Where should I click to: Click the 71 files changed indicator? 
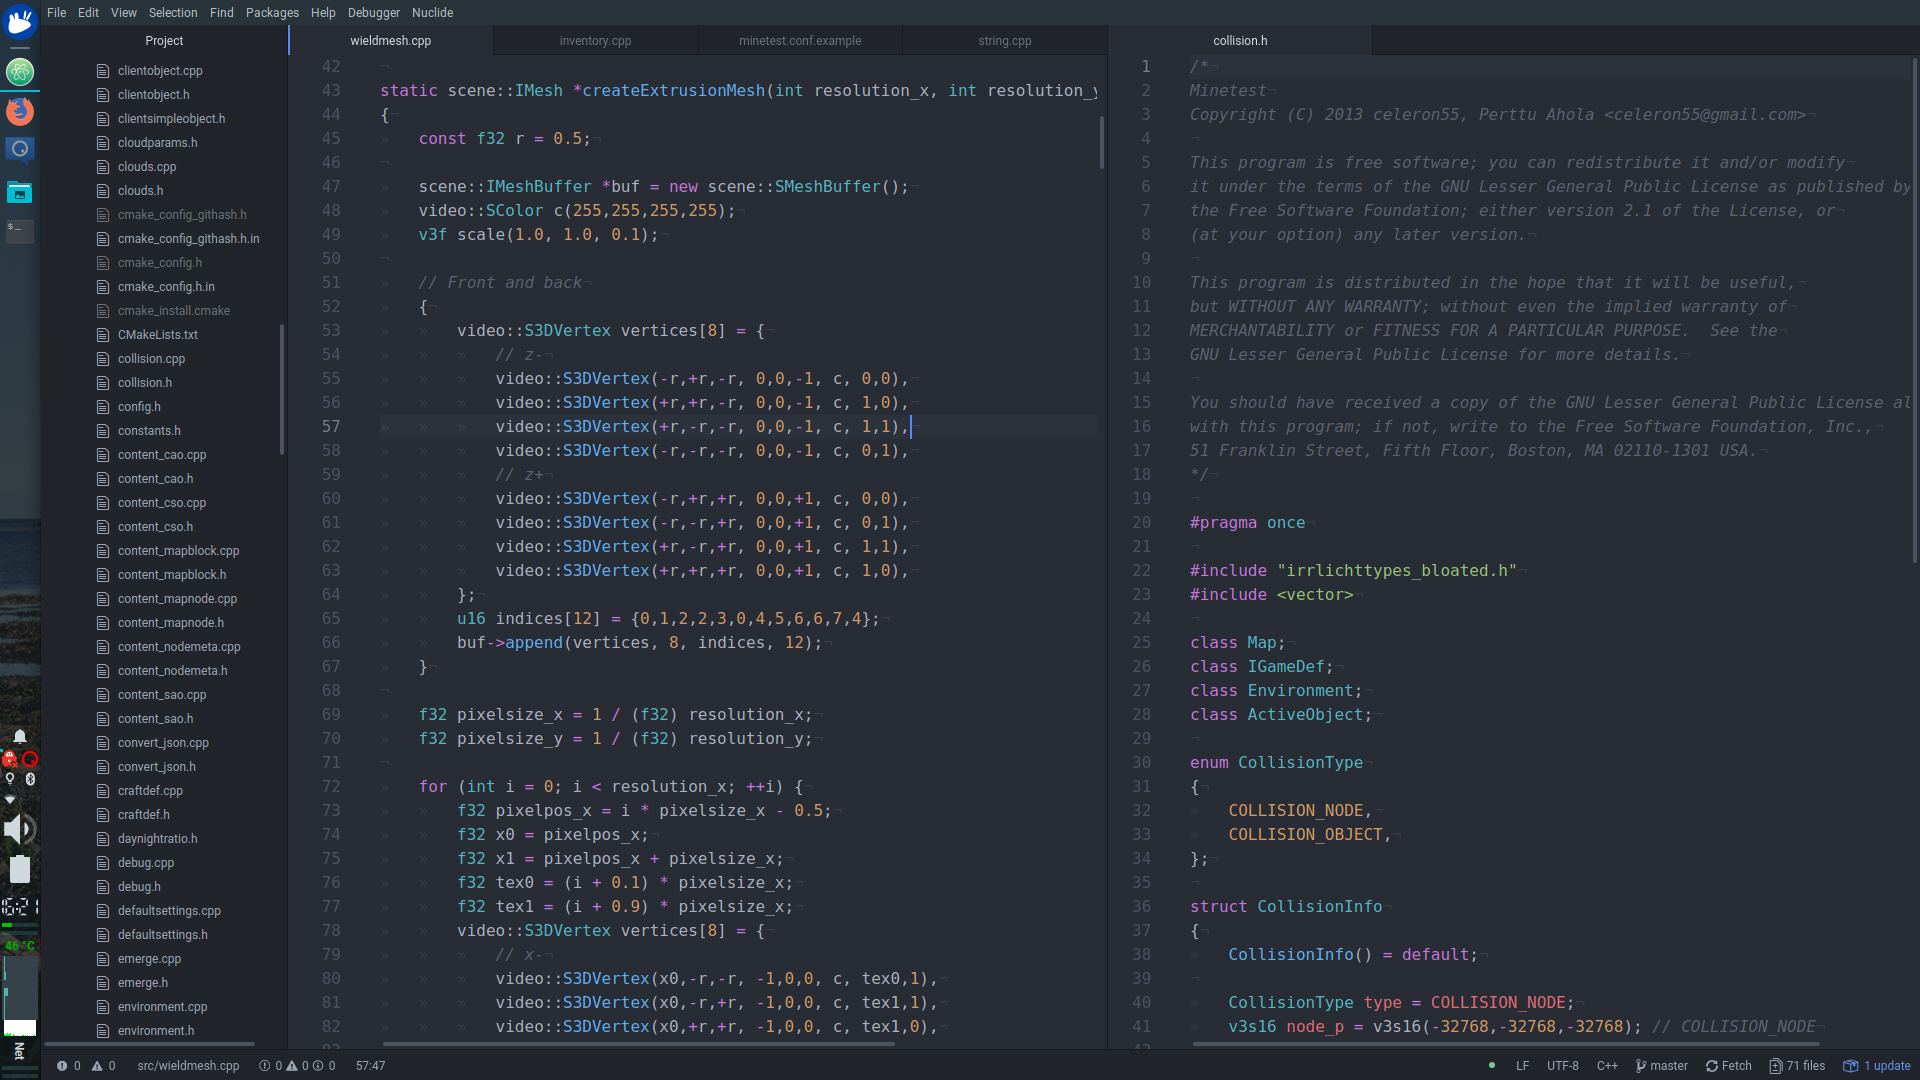tap(1797, 1066)
